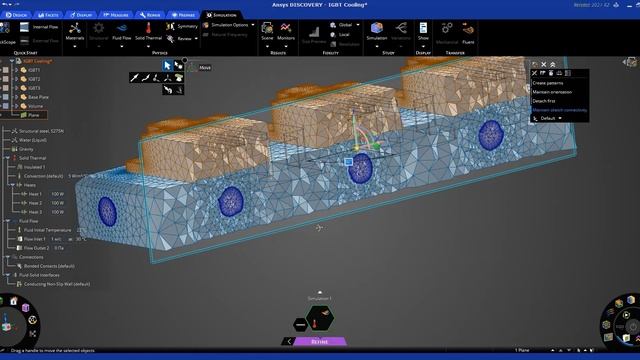Select Bonded Contacts (default) item

49,266
